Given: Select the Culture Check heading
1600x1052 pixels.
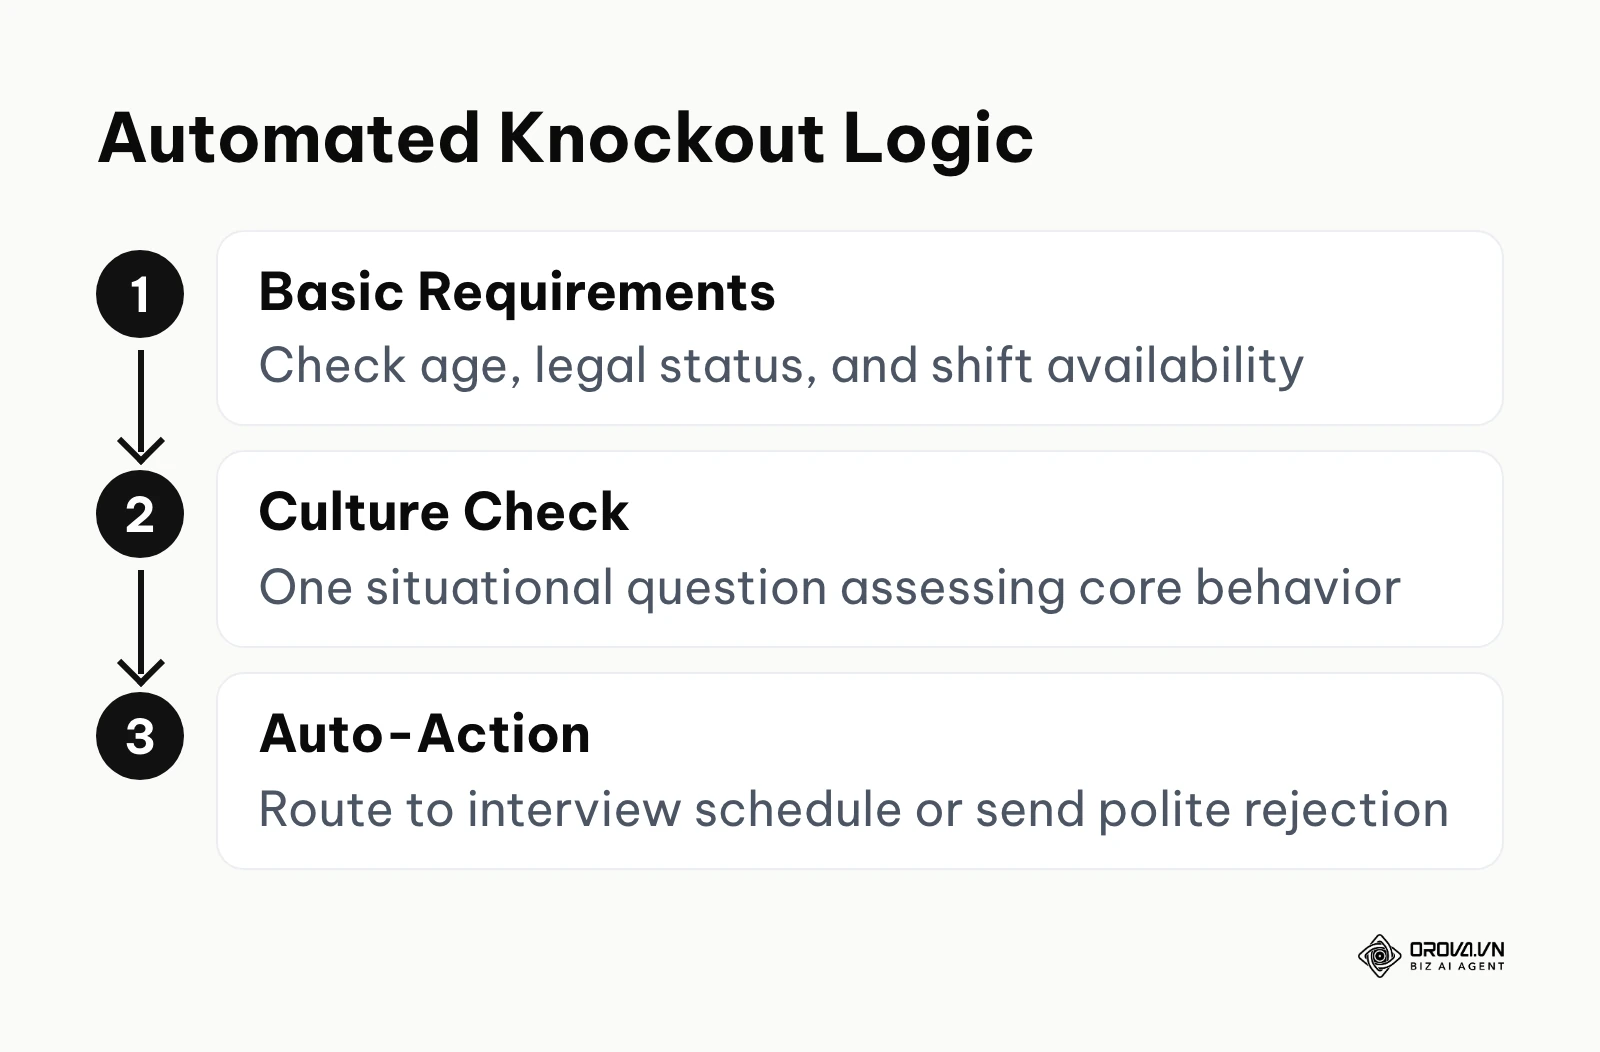Looking at the screenshot, I should (x=444, y=512).
